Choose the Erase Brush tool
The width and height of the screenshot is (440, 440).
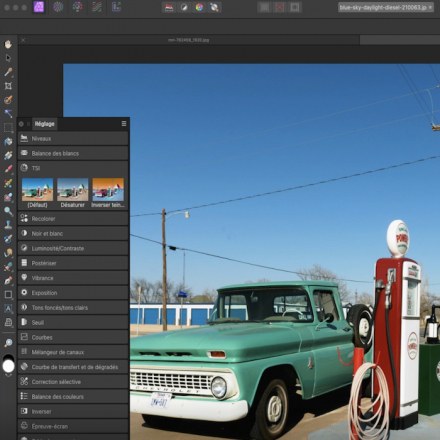(8, 197)
